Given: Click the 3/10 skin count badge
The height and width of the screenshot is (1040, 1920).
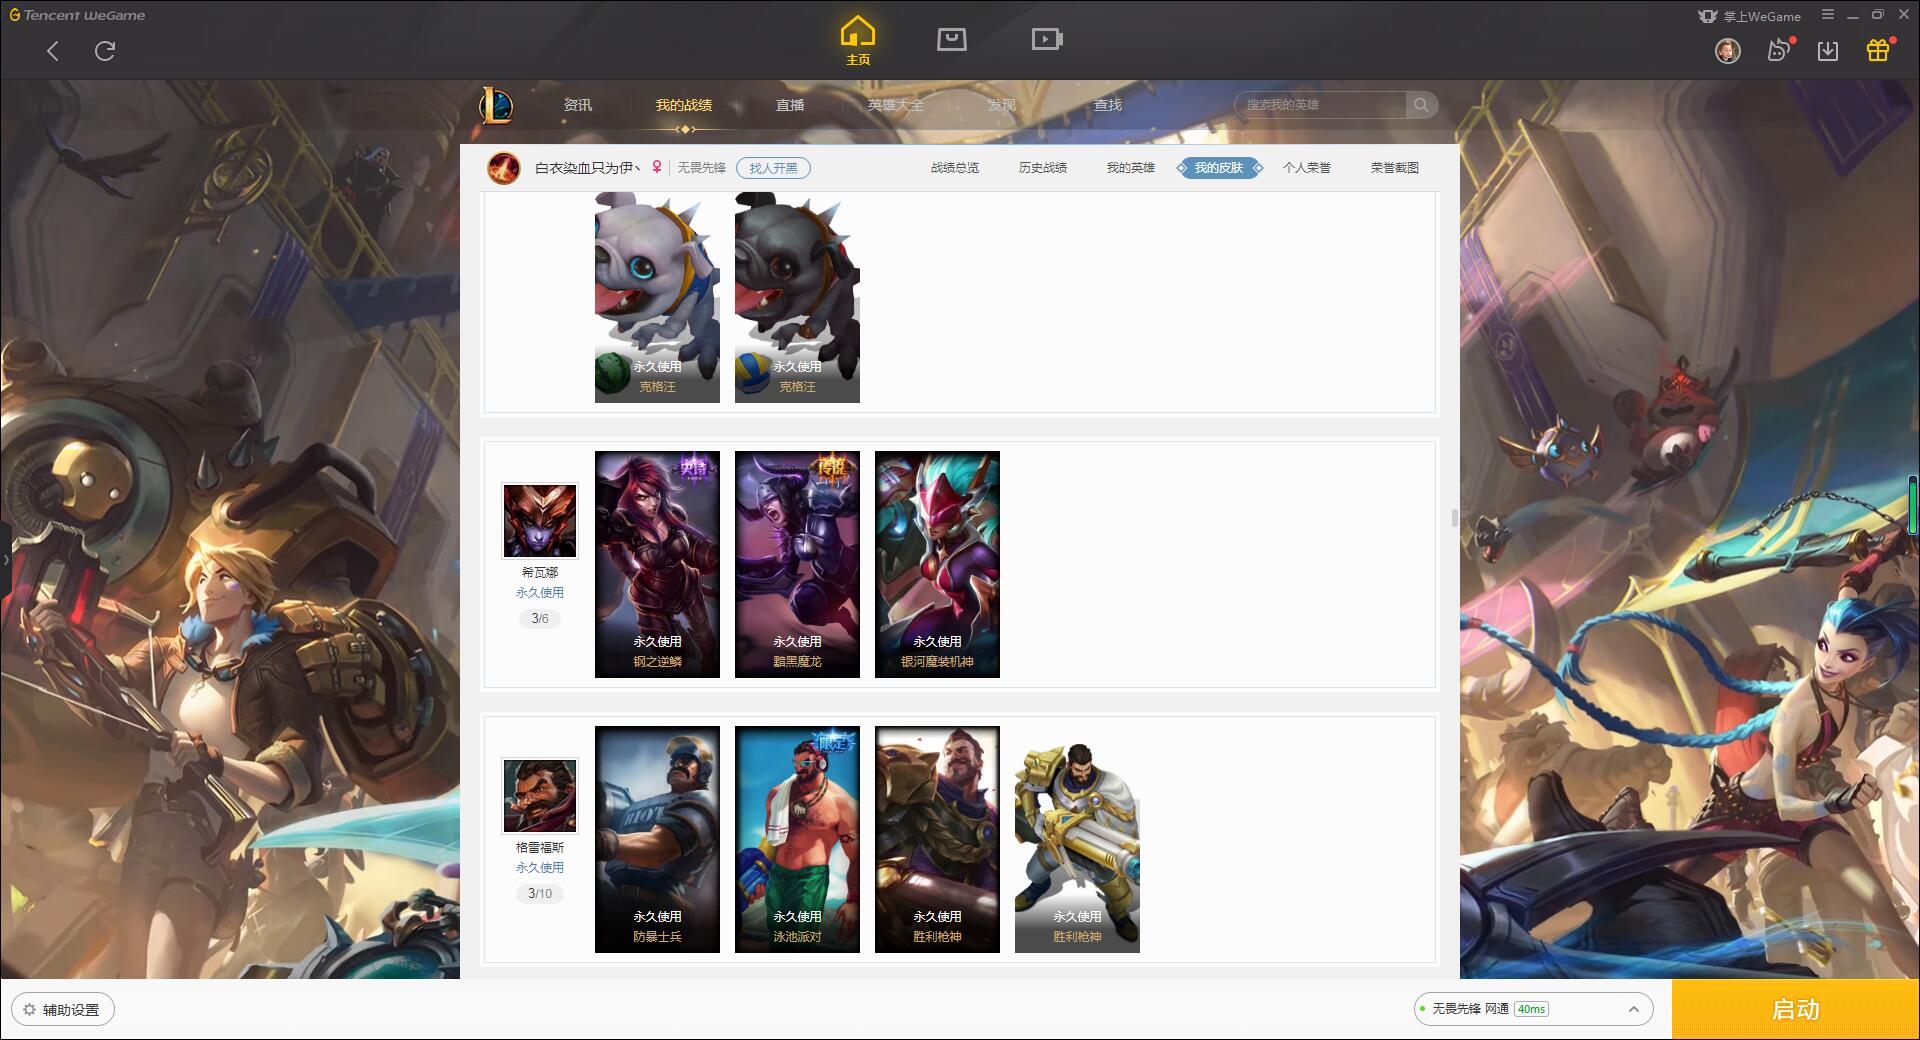Looking at the screenshot, I should (x=540, y=894).
